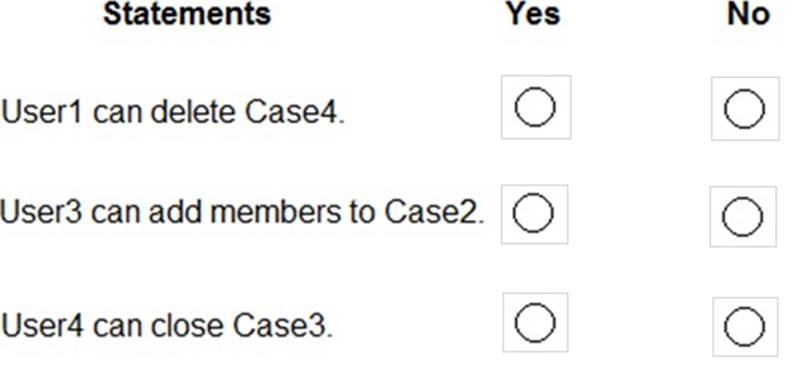792x366 pixels.
Task: Click the Yes column header
Action: [533, 14]
